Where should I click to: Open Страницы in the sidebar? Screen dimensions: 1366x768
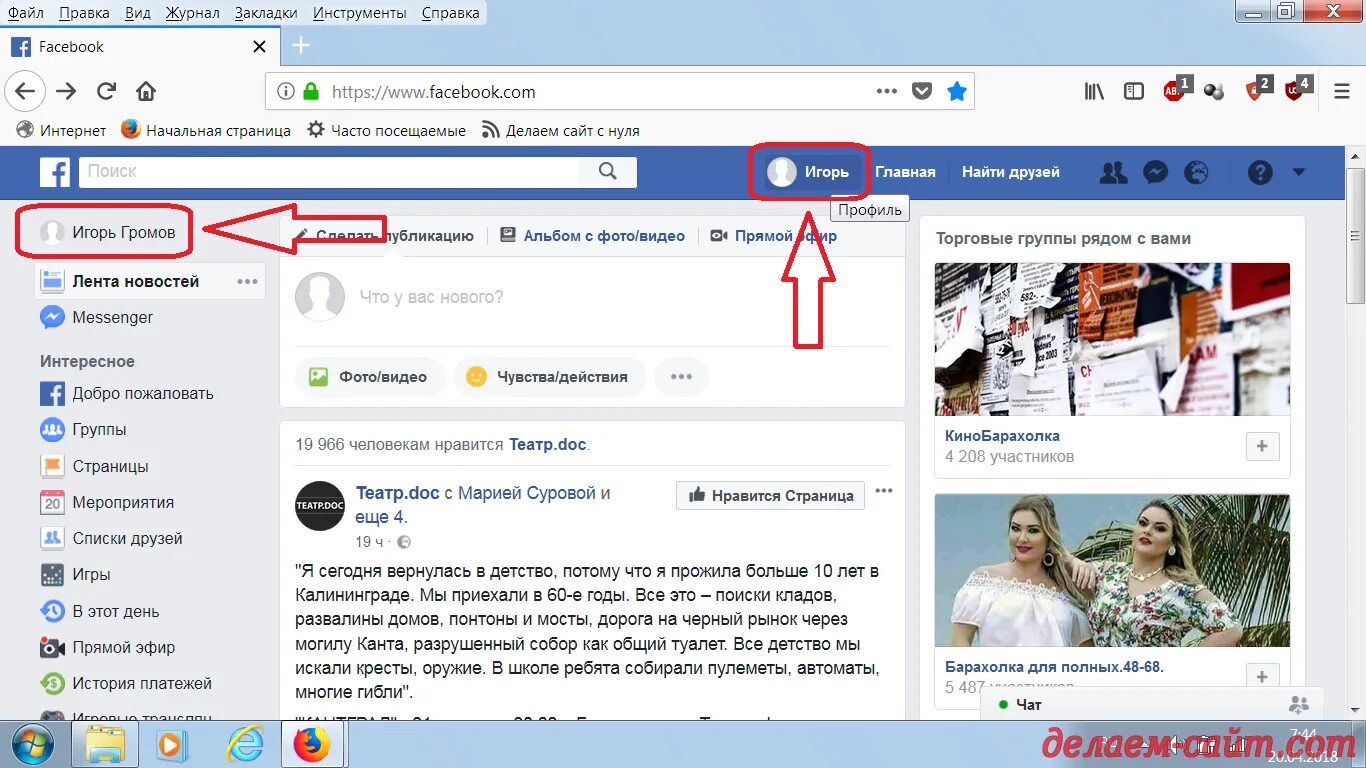tap(94, 467)
